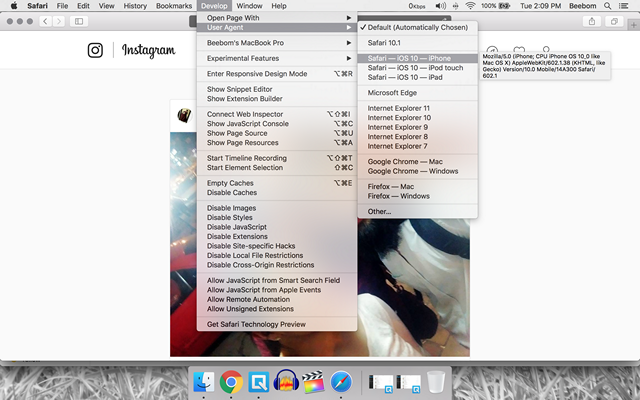Toggle Allow JavaScript from Apple Events
Image resolution: width=640 pixels, height=400 pixels.
point(277,290)
